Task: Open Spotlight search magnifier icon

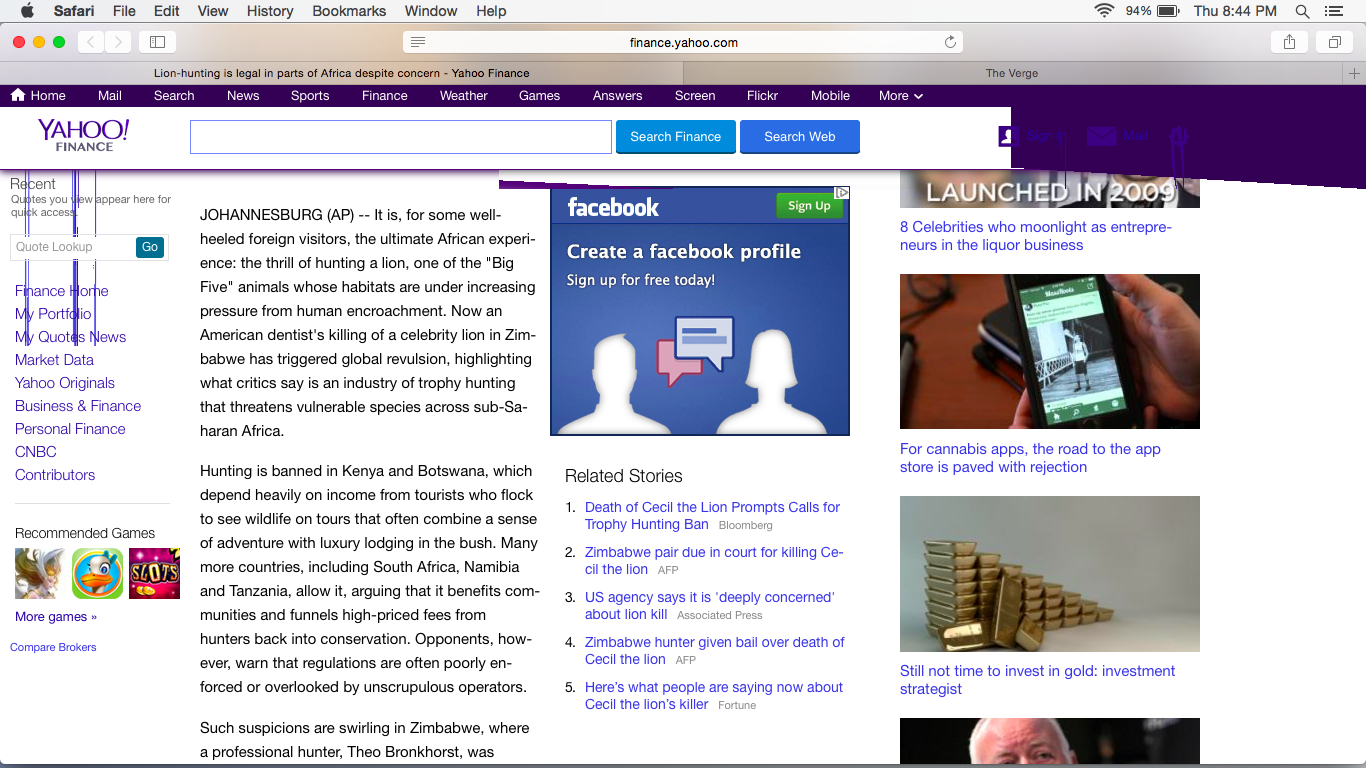Action: 1302,11
